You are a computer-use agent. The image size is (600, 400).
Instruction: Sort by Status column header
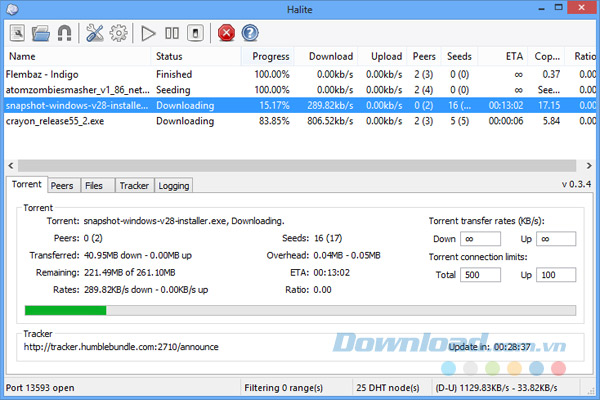click(x=196, y=57)
